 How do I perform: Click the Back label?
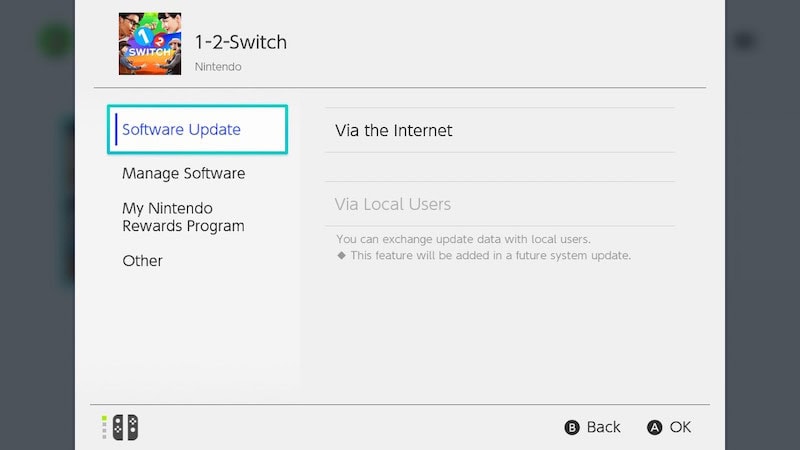pos(603,427)
